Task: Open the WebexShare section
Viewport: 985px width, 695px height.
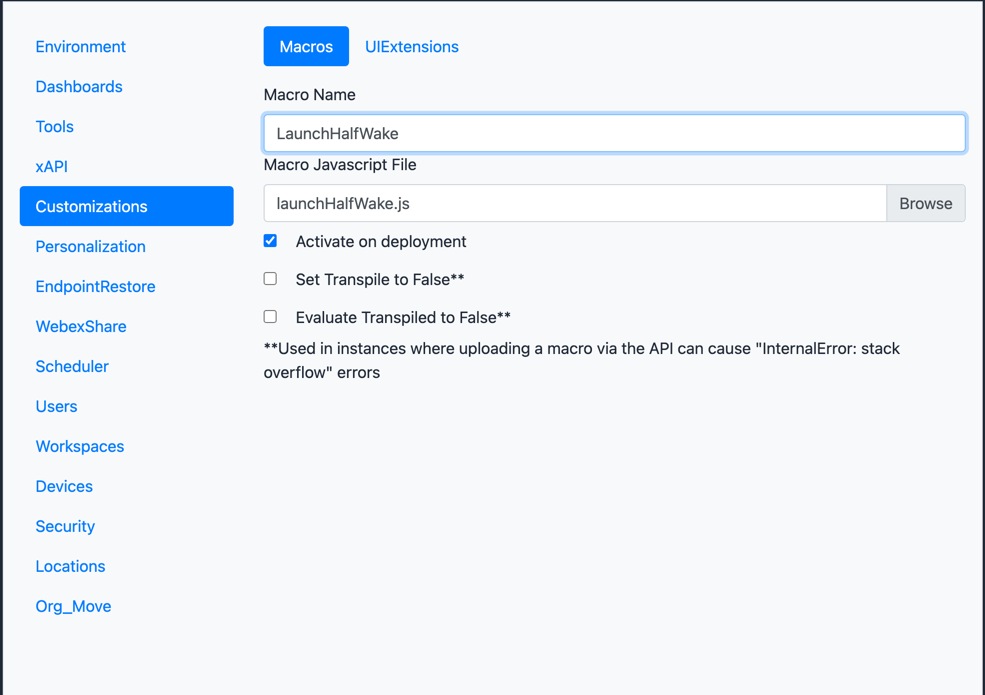Action: point(81,327)
